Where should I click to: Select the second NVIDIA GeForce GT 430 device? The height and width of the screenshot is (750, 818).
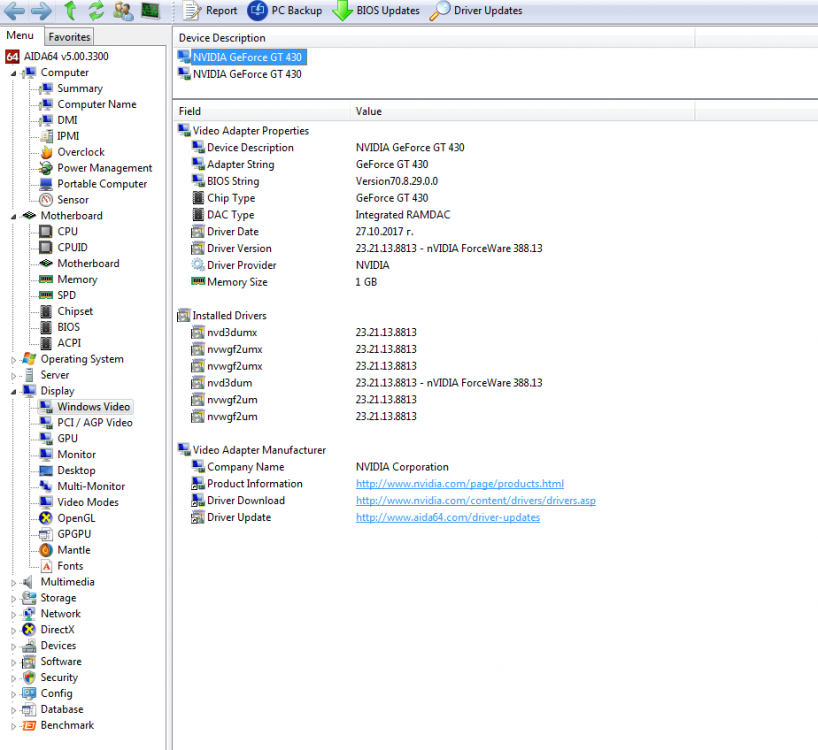pos(247,75)
